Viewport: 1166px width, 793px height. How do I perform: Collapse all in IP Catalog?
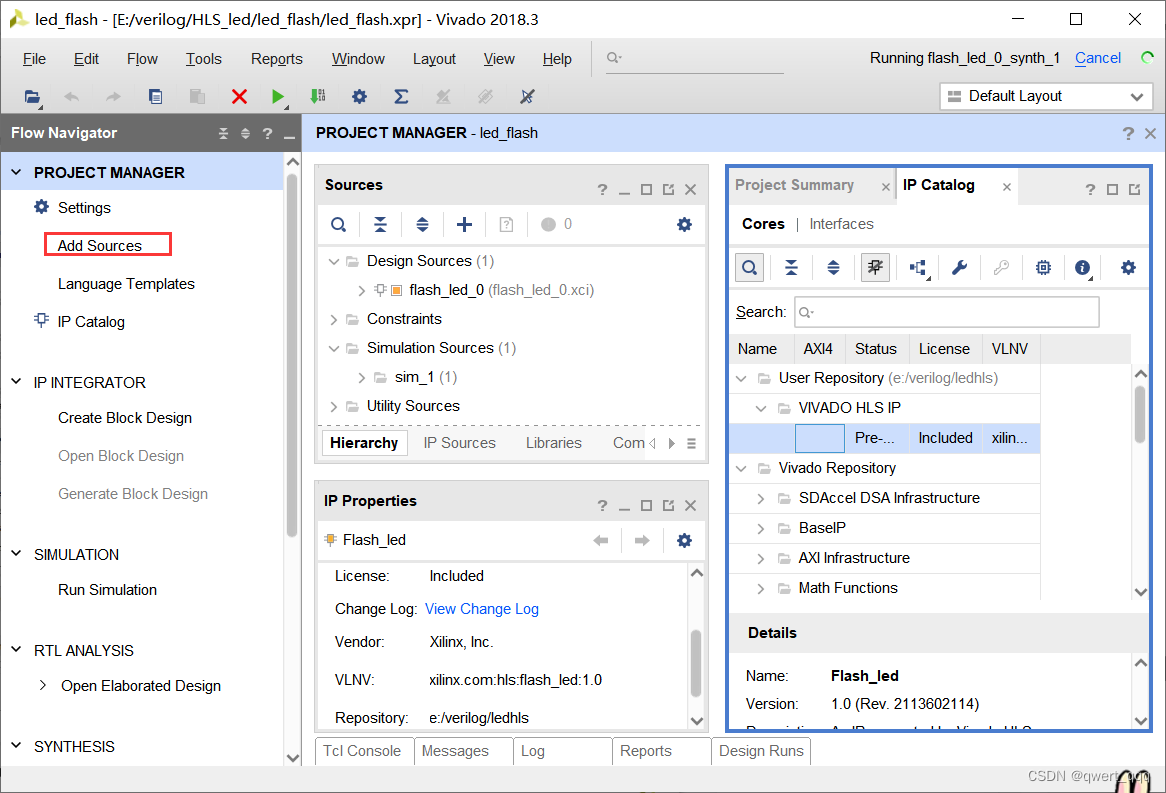(x=791, y=268)
